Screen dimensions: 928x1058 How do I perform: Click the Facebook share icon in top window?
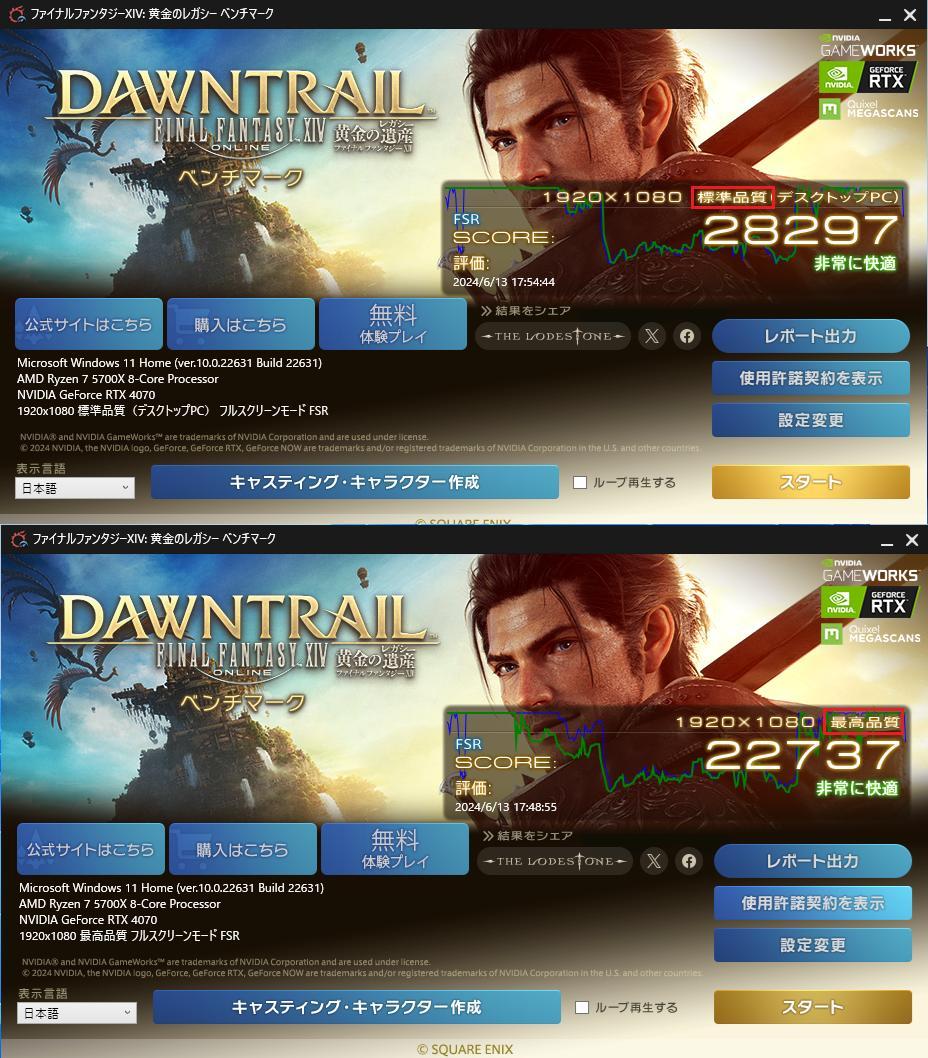[687, 336]
